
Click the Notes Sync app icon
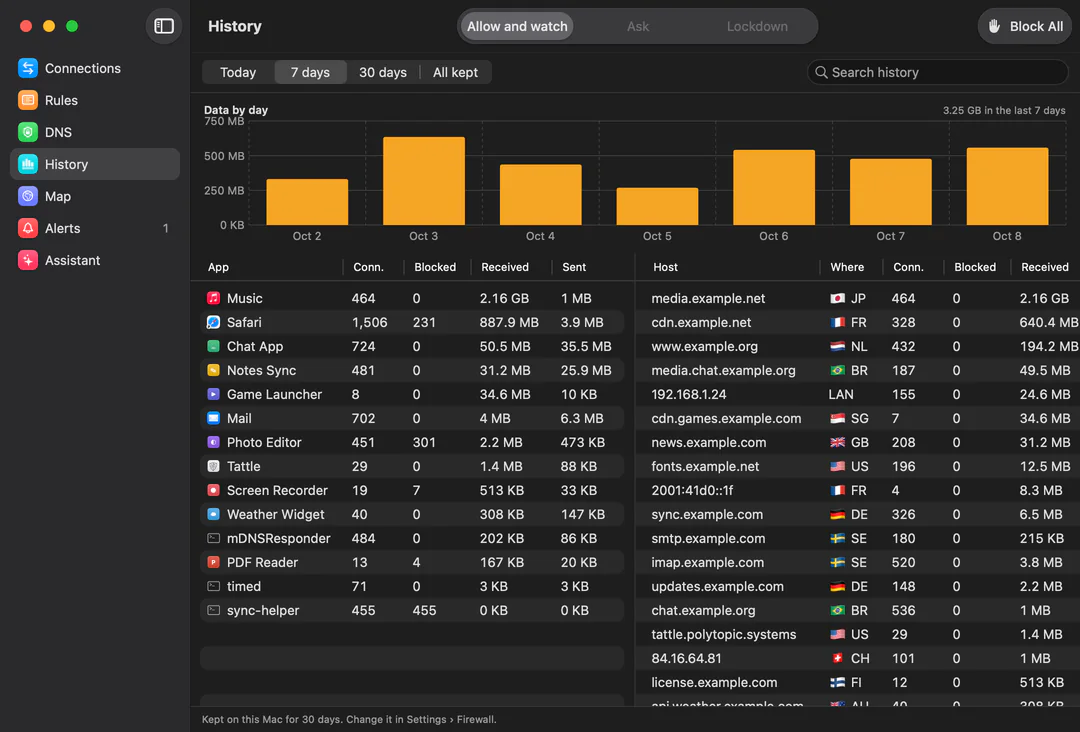pos(214,370)
